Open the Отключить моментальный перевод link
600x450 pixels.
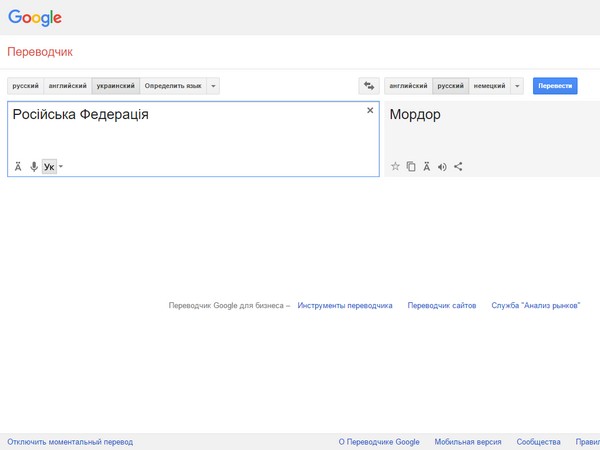coord(70,442)
